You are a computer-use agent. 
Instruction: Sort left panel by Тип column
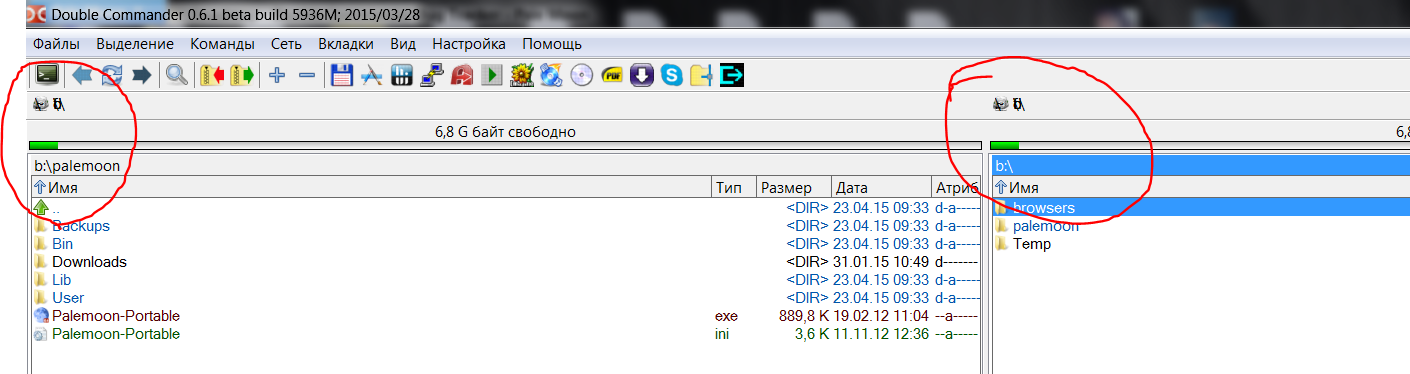click(733, 187)
